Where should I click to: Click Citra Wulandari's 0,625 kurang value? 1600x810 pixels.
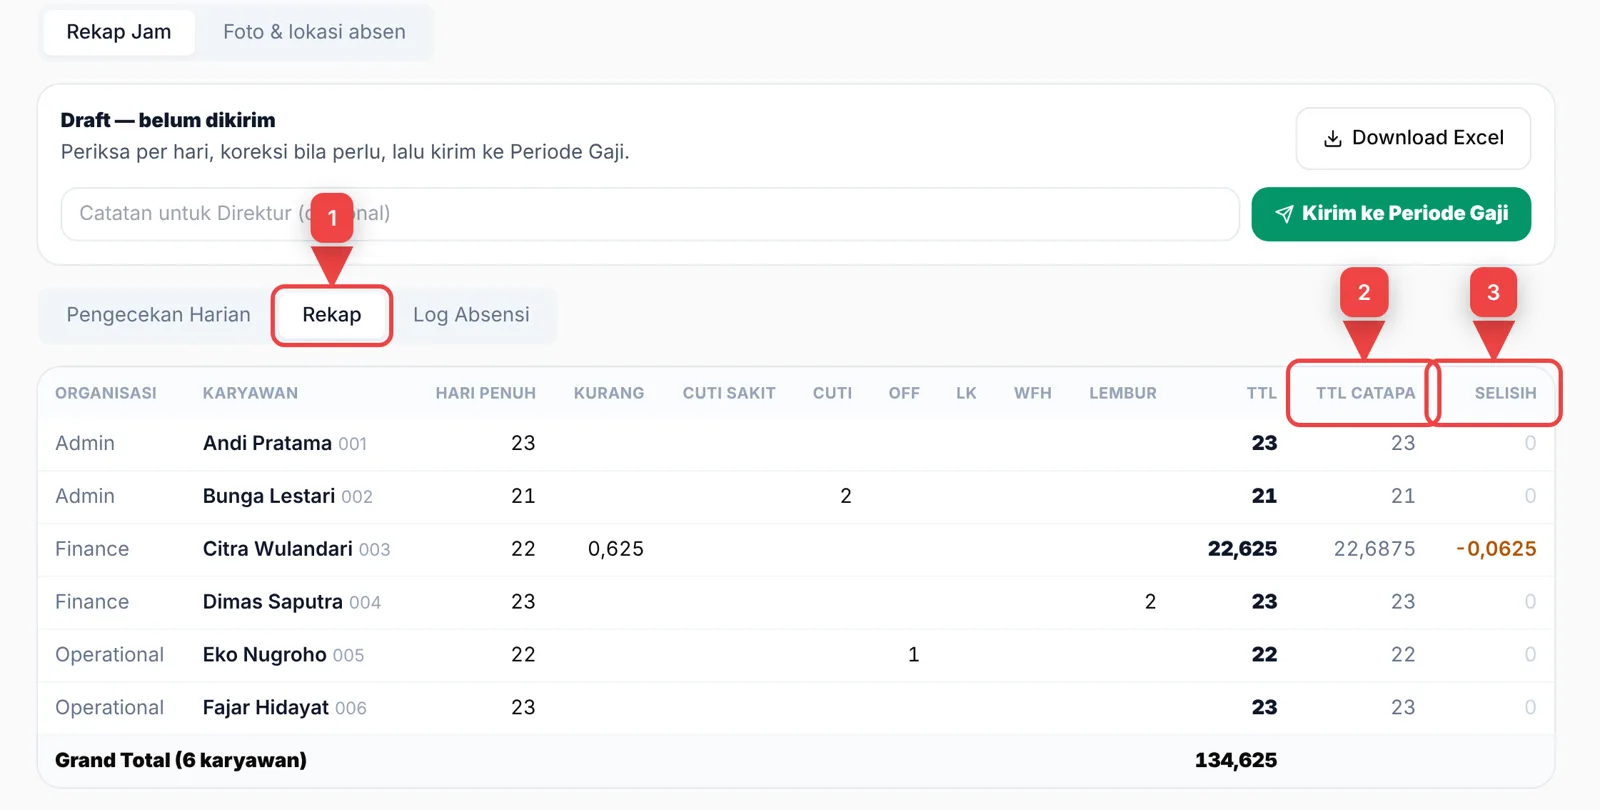(x=616, y=549)
